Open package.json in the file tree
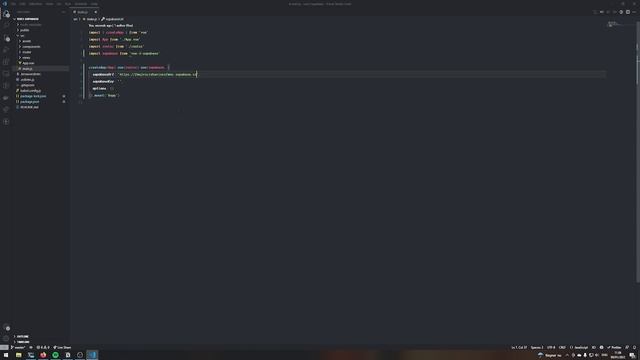Image resolution: width=640 pixels, height=360 pixels. click(30, 102)
